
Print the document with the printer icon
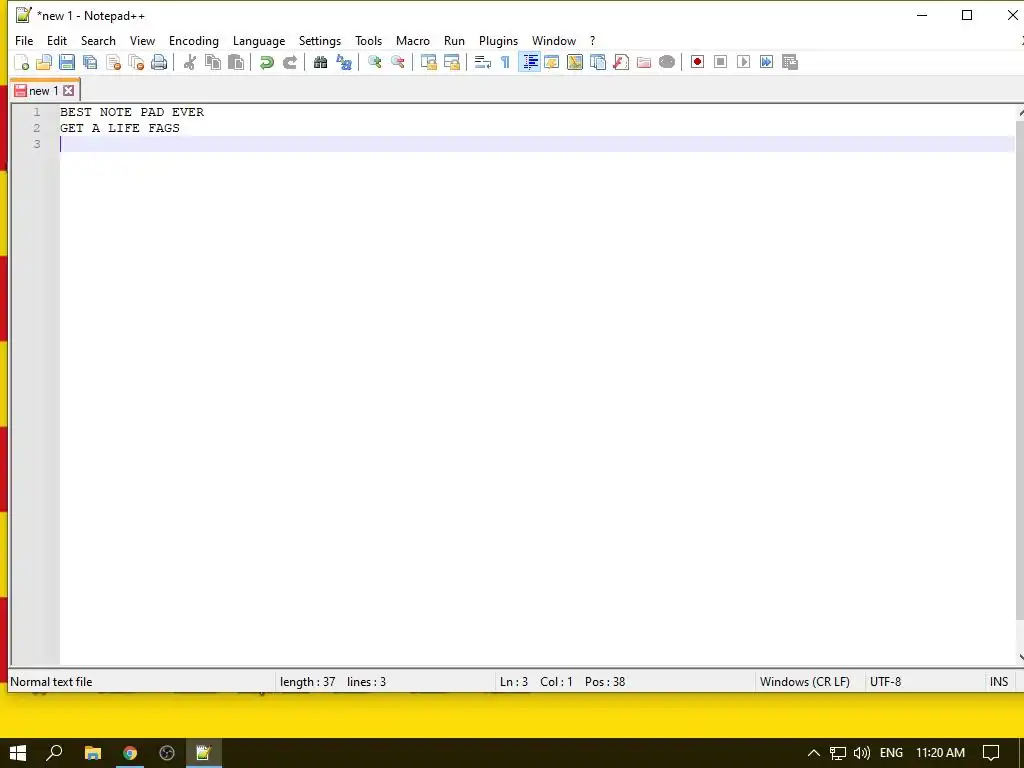tap(159, 62)
